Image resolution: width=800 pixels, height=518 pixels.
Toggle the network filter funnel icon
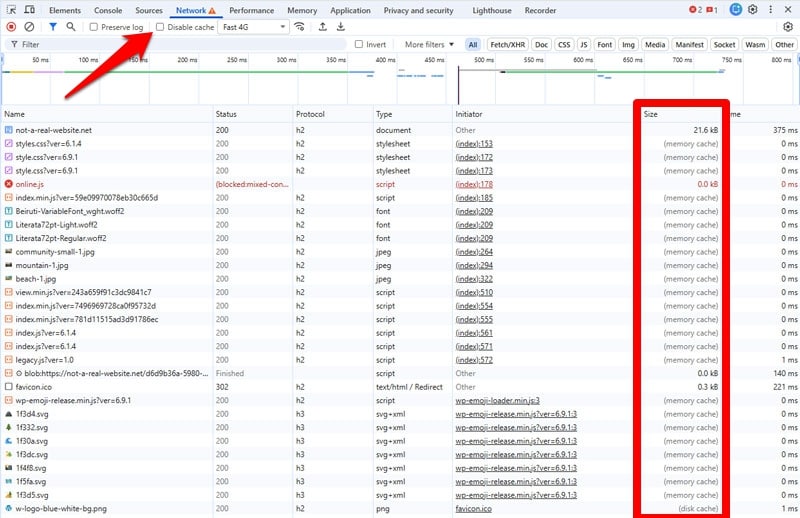point(53,27)
